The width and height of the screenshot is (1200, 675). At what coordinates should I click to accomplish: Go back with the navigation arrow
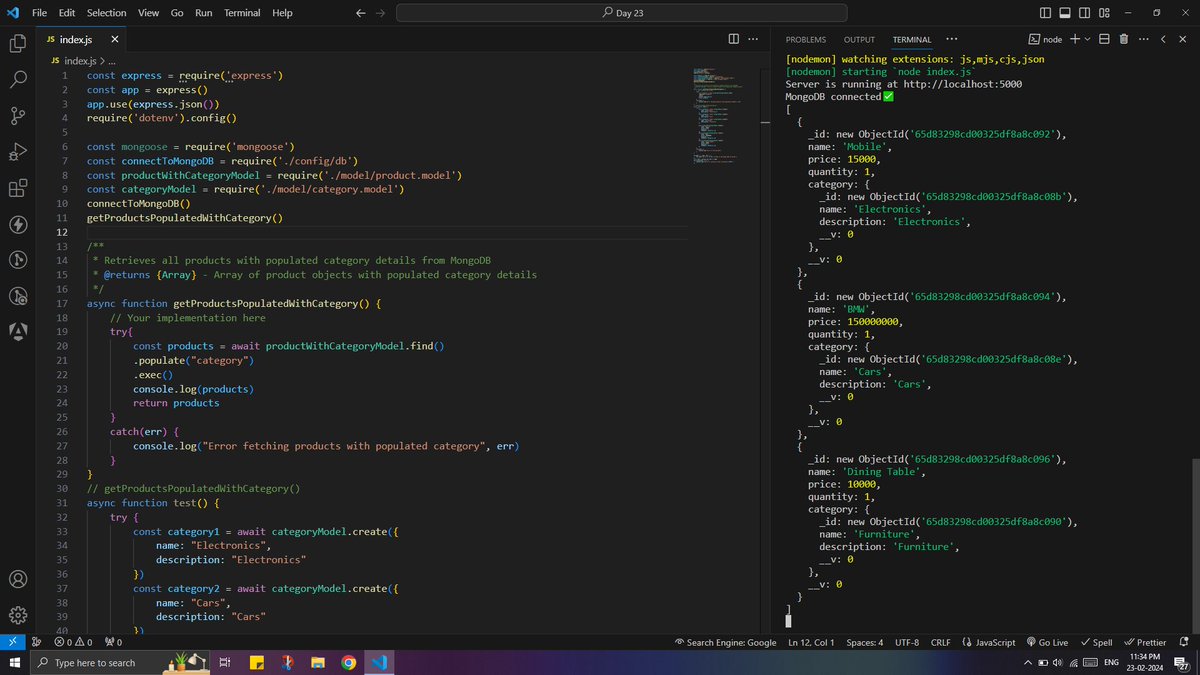361,13
